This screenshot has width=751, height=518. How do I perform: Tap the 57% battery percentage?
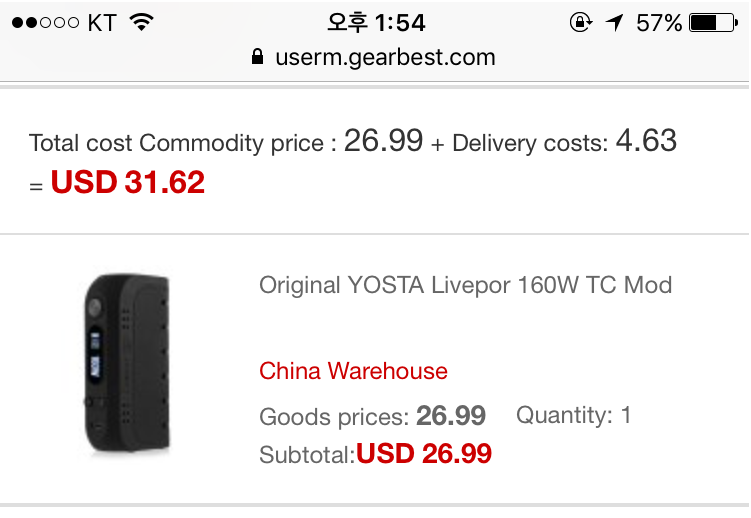[x=659, y=23]
